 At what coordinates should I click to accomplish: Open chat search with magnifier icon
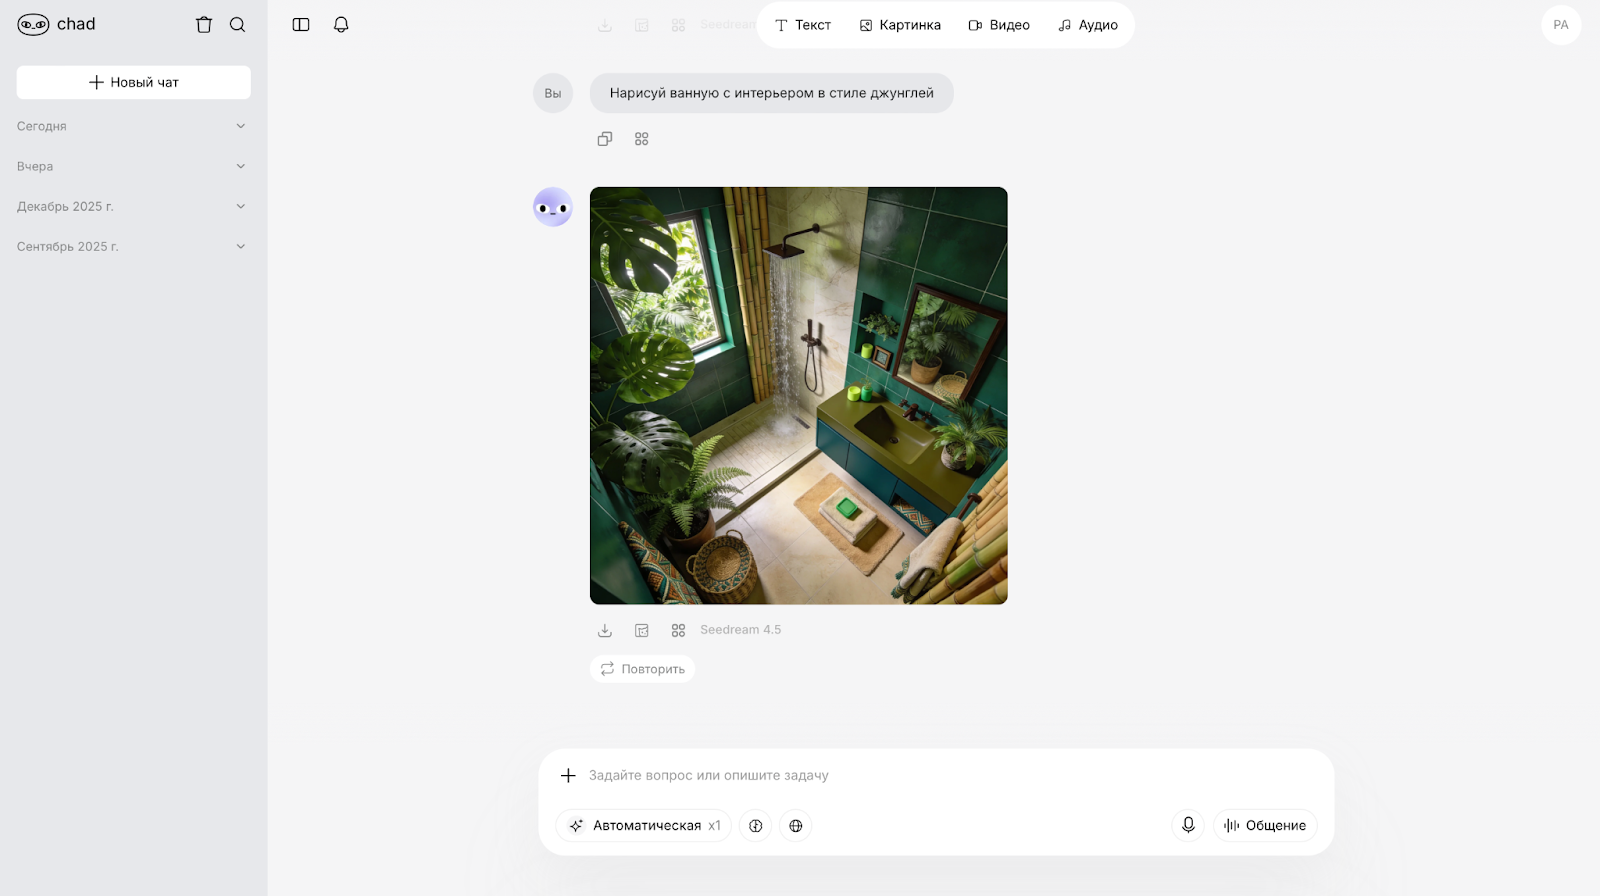point(237,25)
